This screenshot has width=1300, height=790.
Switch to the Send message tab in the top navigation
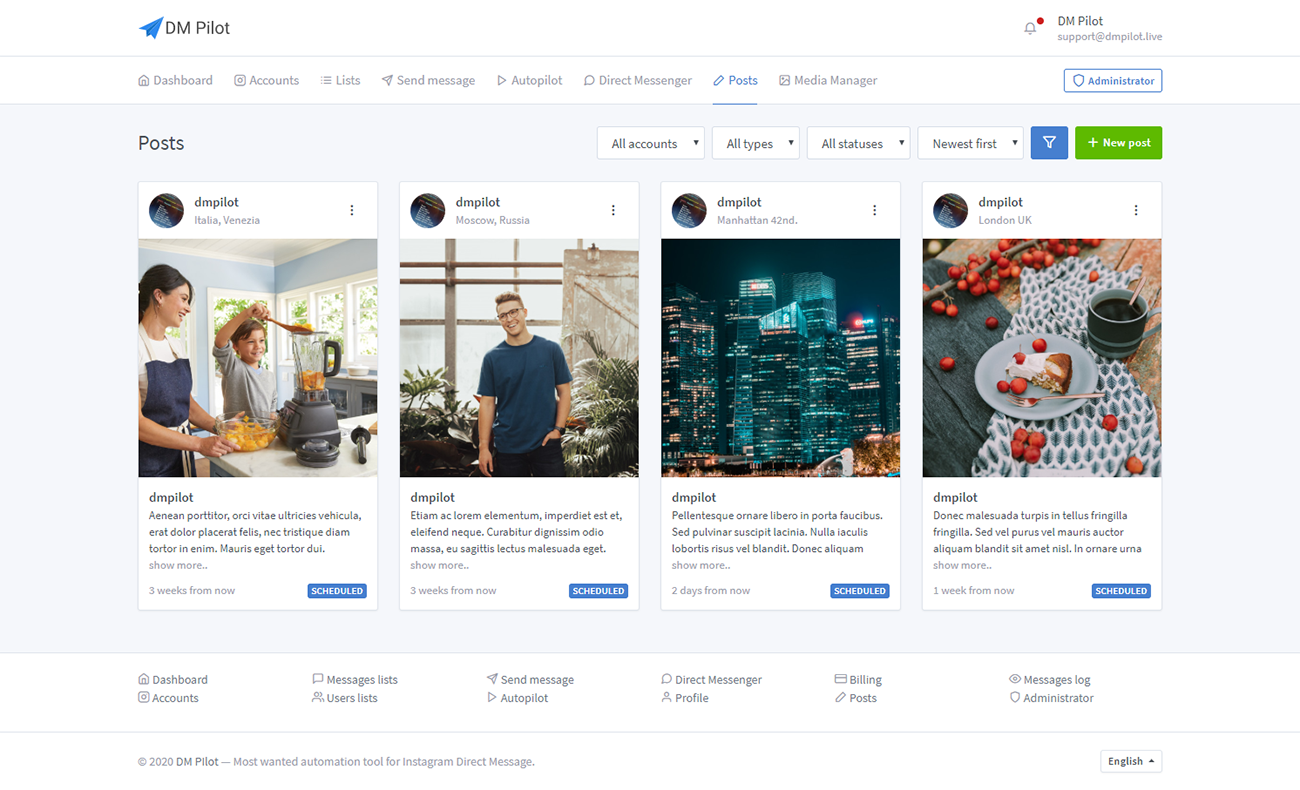(428, 80)
